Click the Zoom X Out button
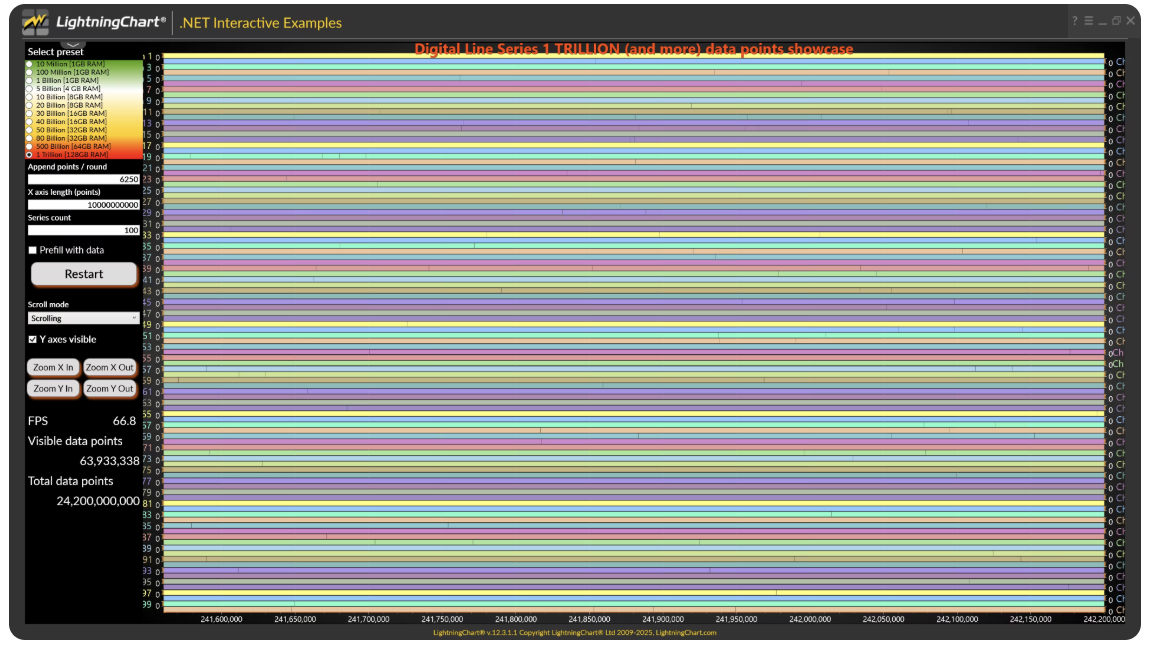 109,367
